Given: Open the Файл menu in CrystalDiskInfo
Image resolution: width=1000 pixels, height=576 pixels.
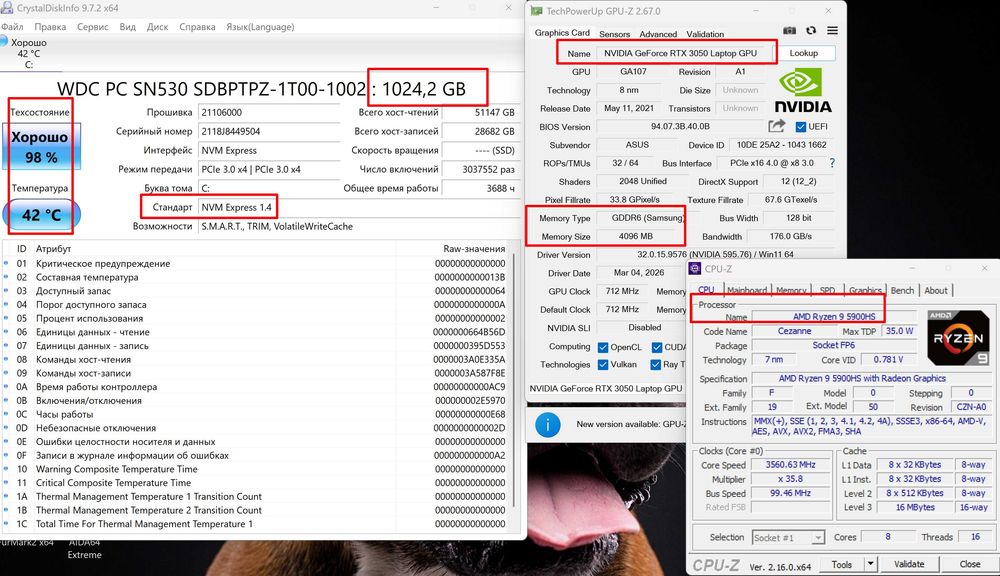Looking at the screenshot, I should (12, 27).
